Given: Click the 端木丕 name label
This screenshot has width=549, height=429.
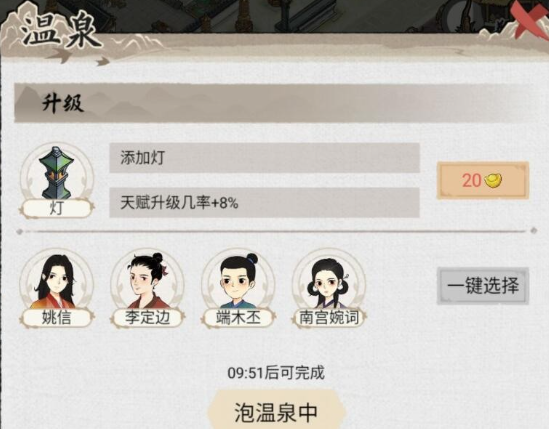Looking at the screenshot, I should click(238, 318).
